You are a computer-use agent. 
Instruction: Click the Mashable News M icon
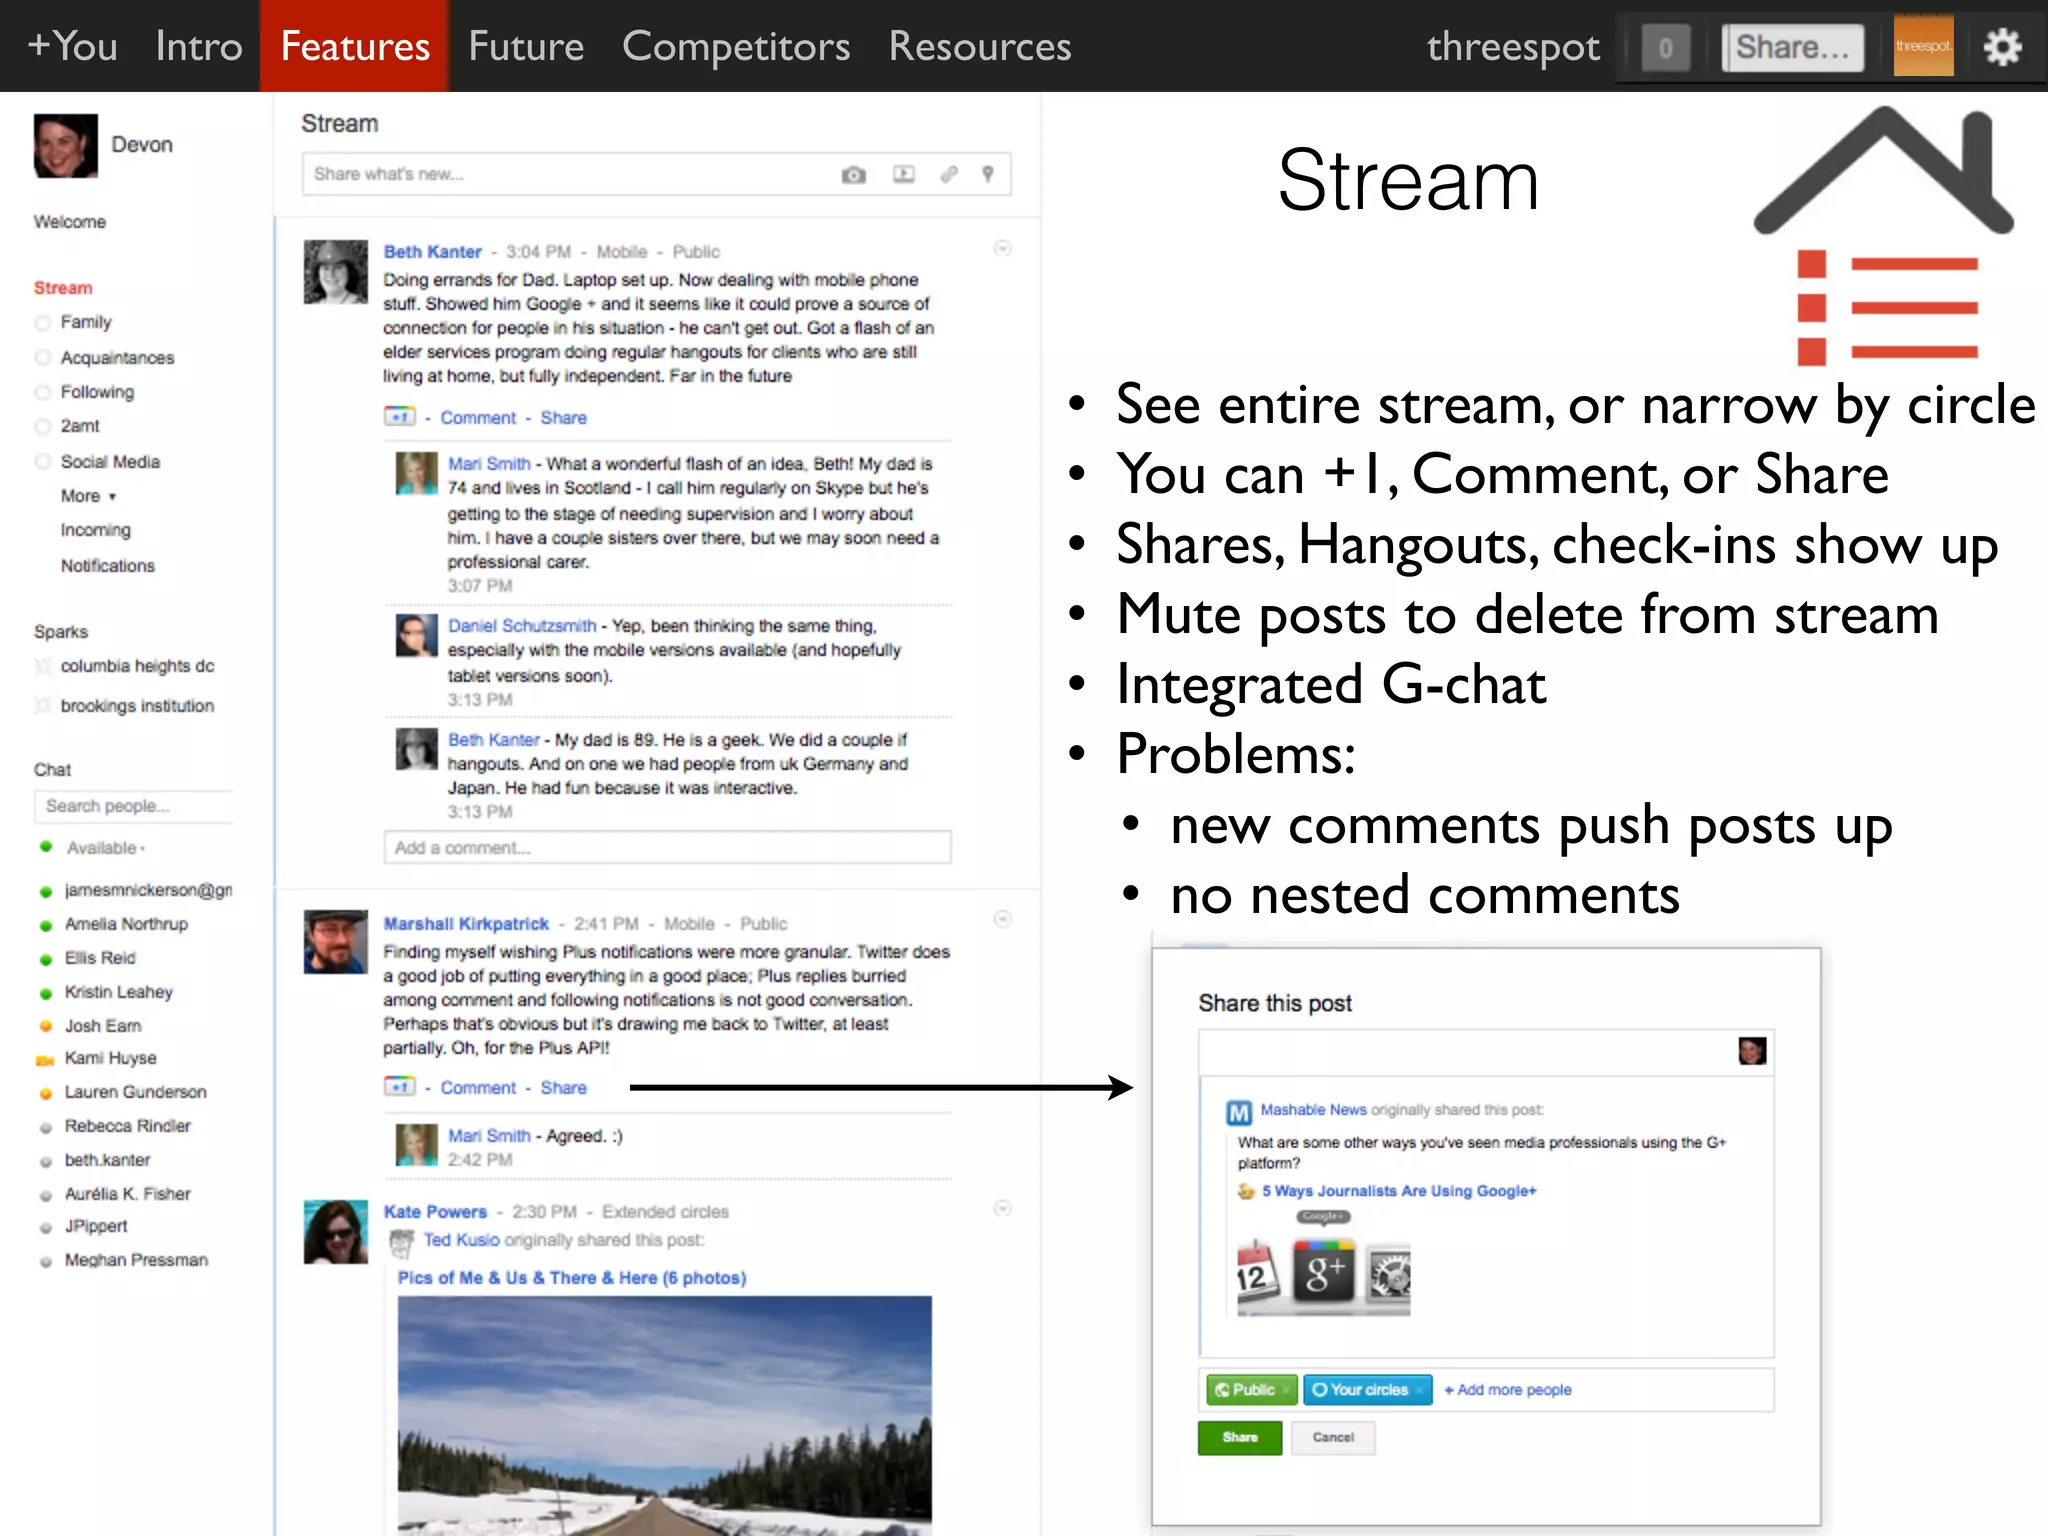click(1239, 1112)
